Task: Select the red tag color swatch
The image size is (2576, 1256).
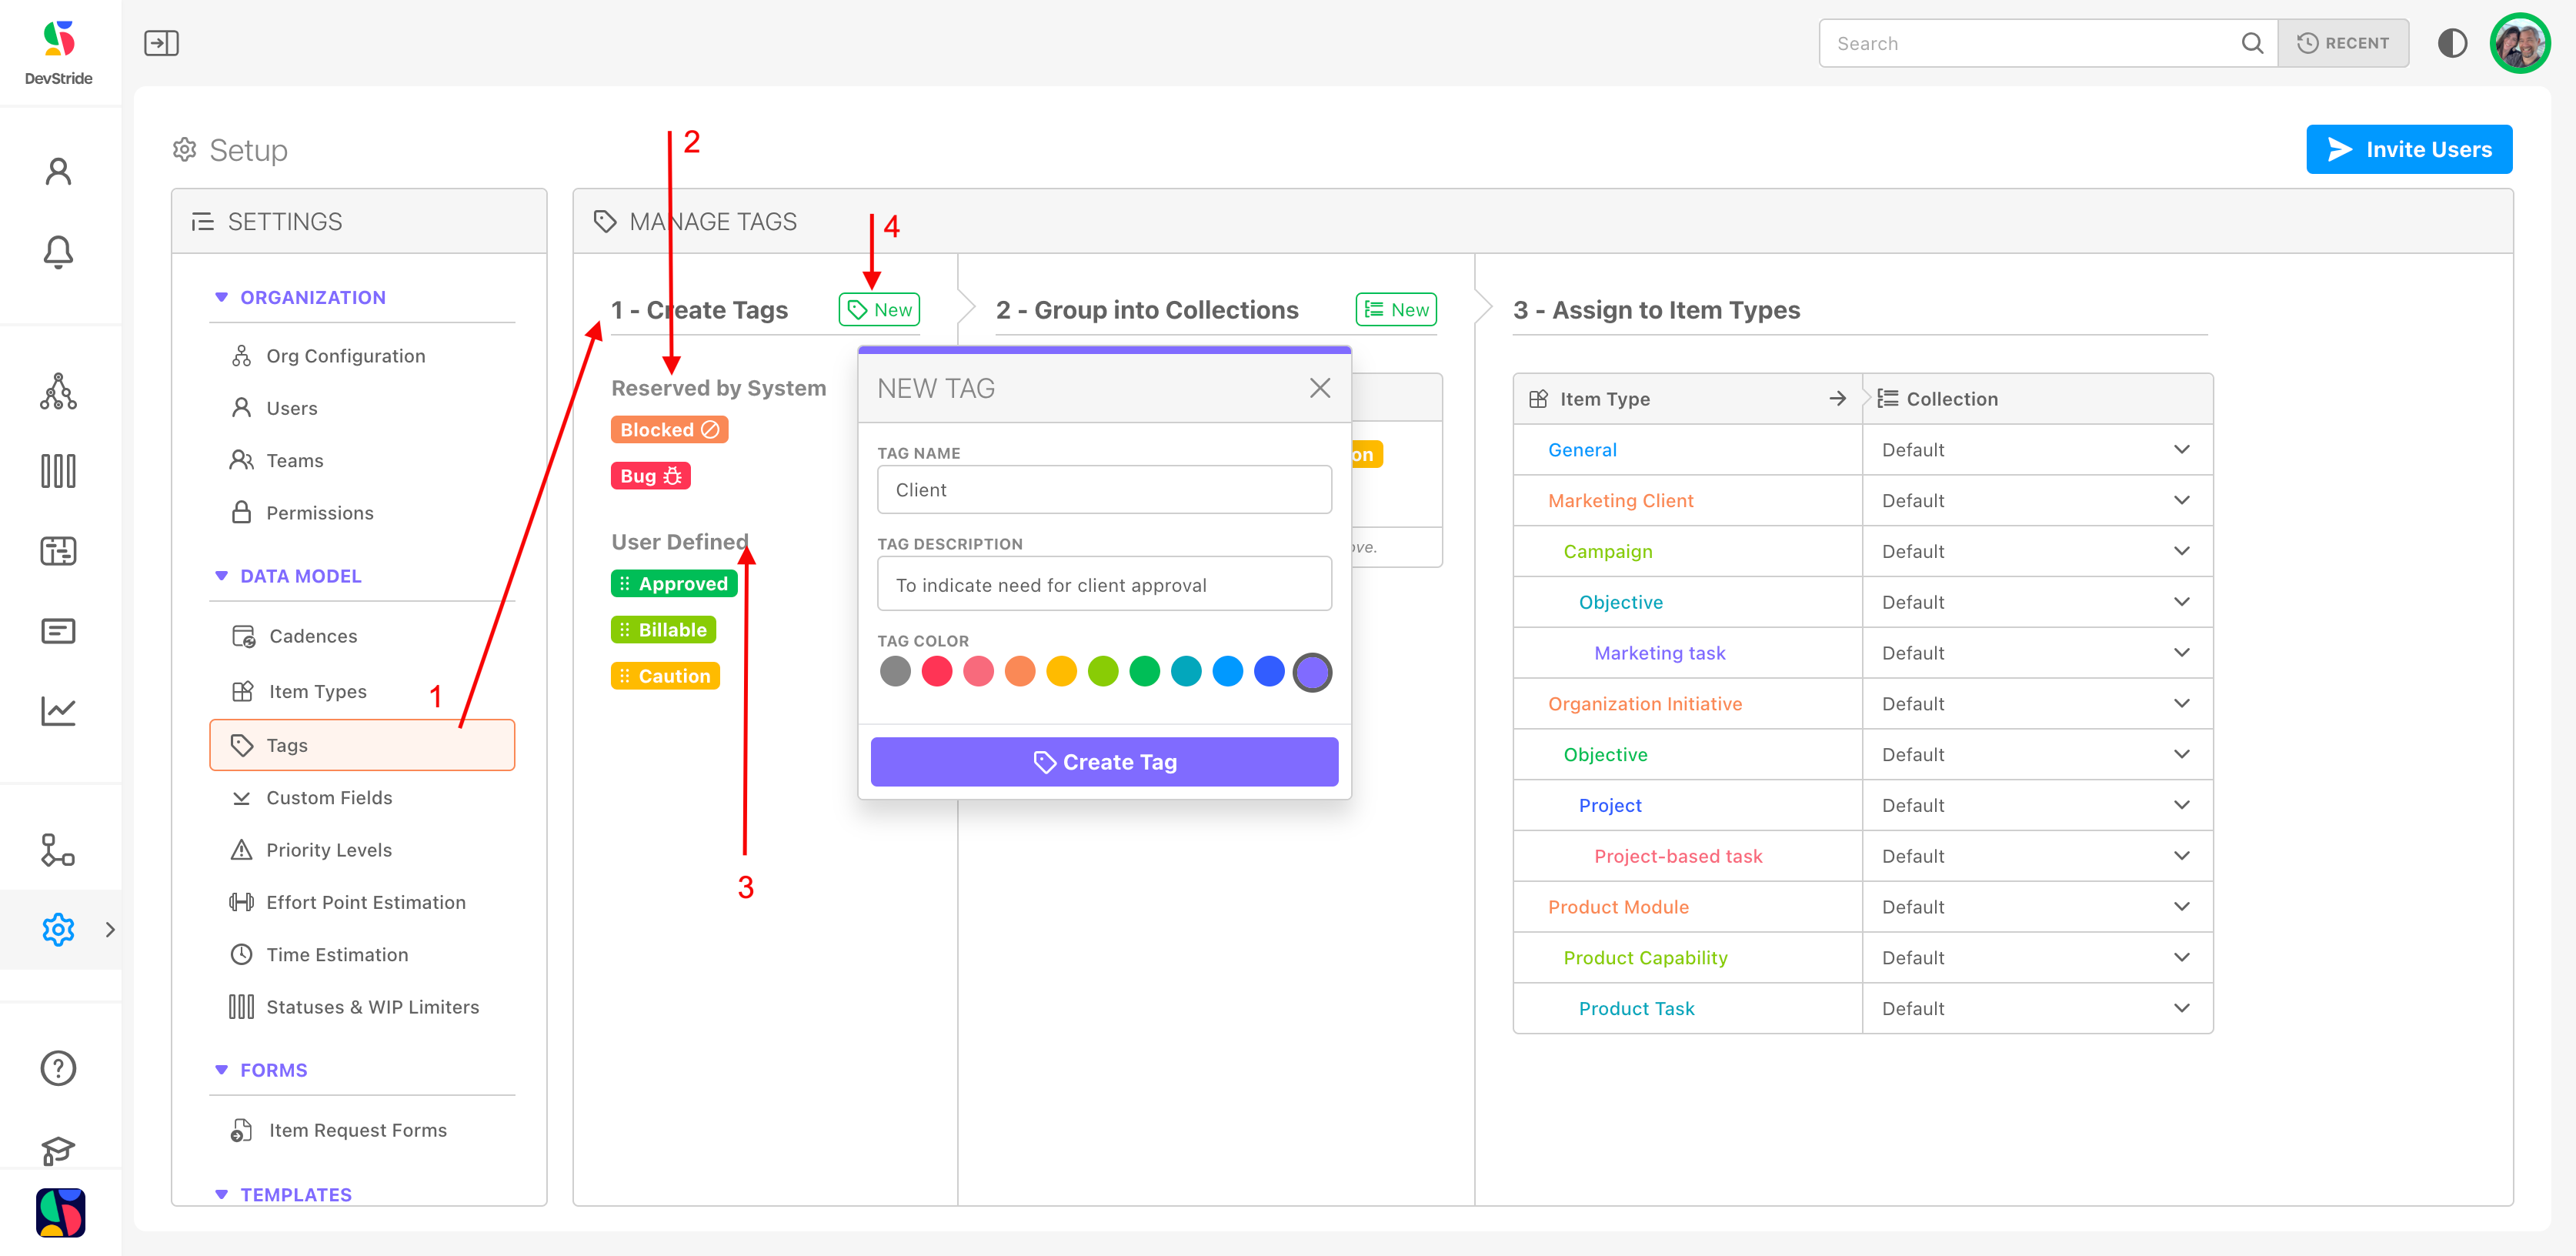Action: (x=936, y=671)
